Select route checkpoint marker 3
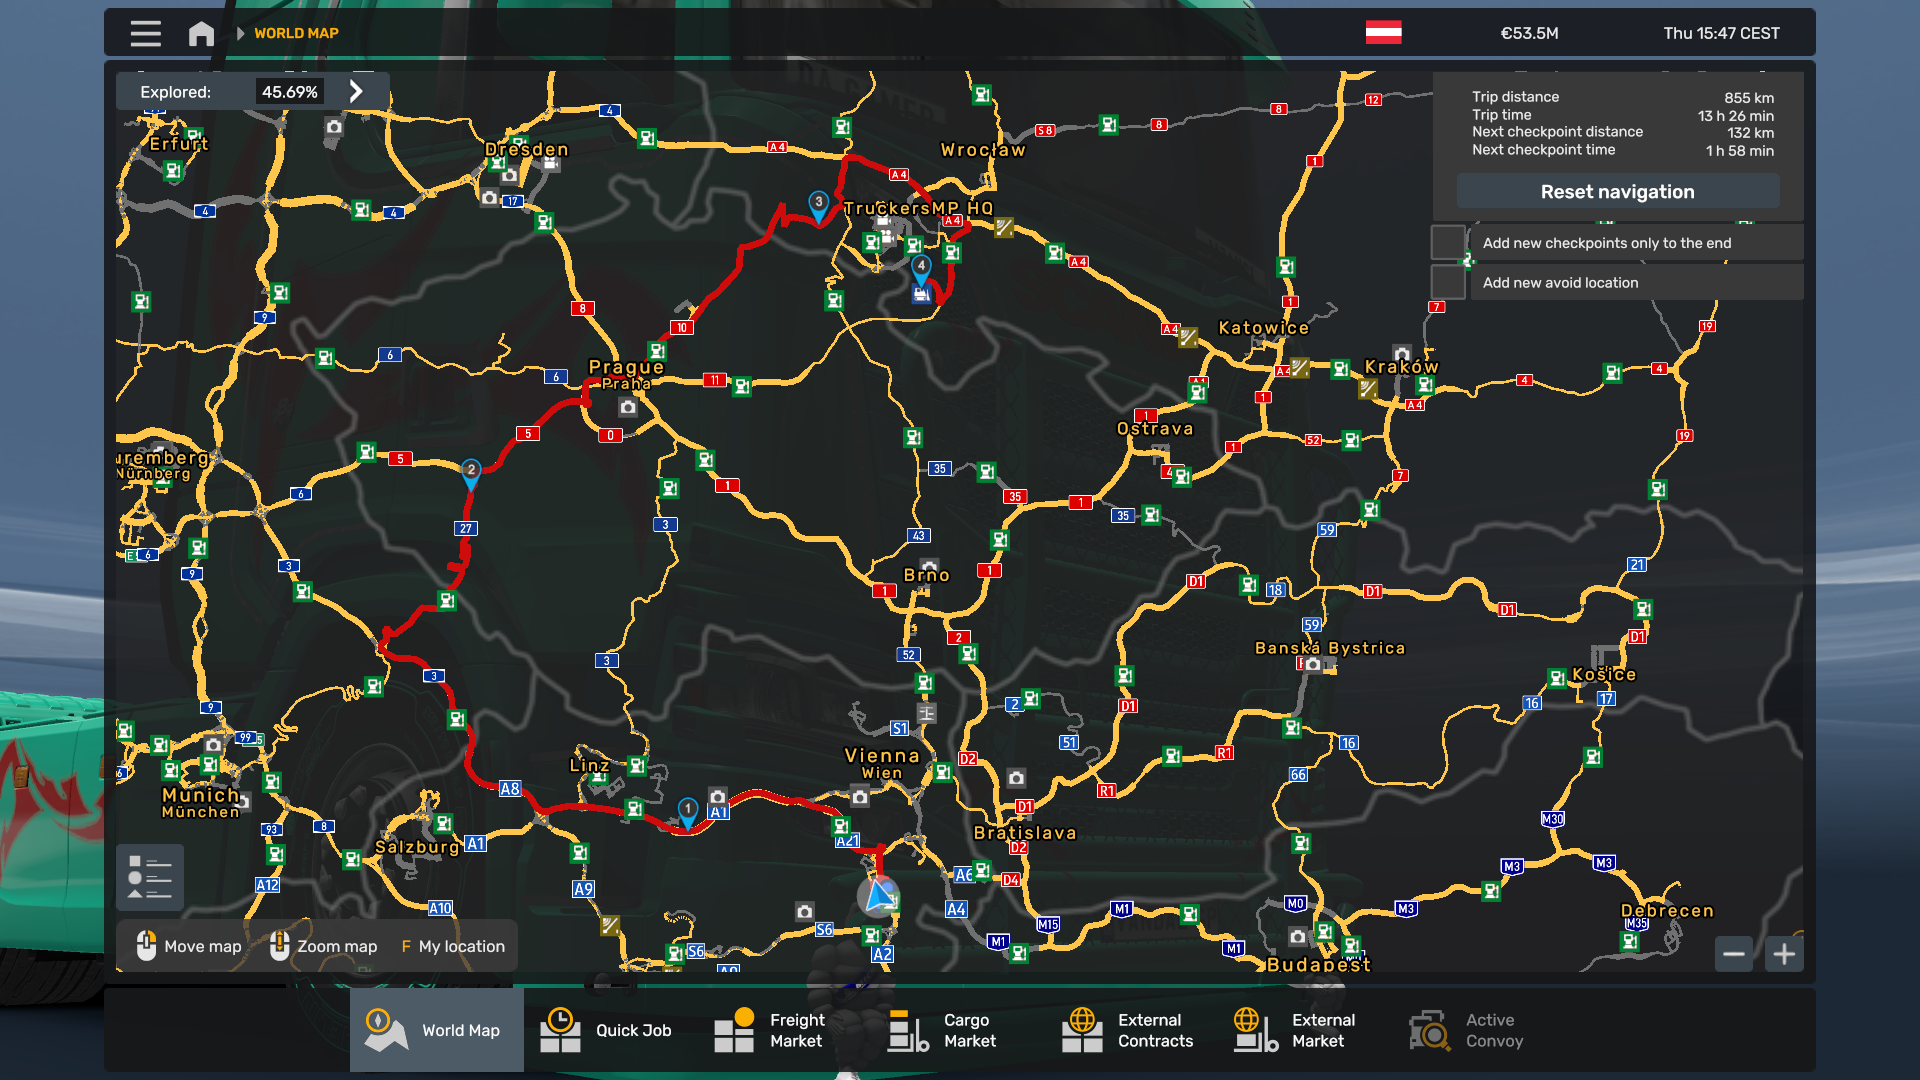This screenshot has width=1920, height=1080. click(x=818, y=205)
